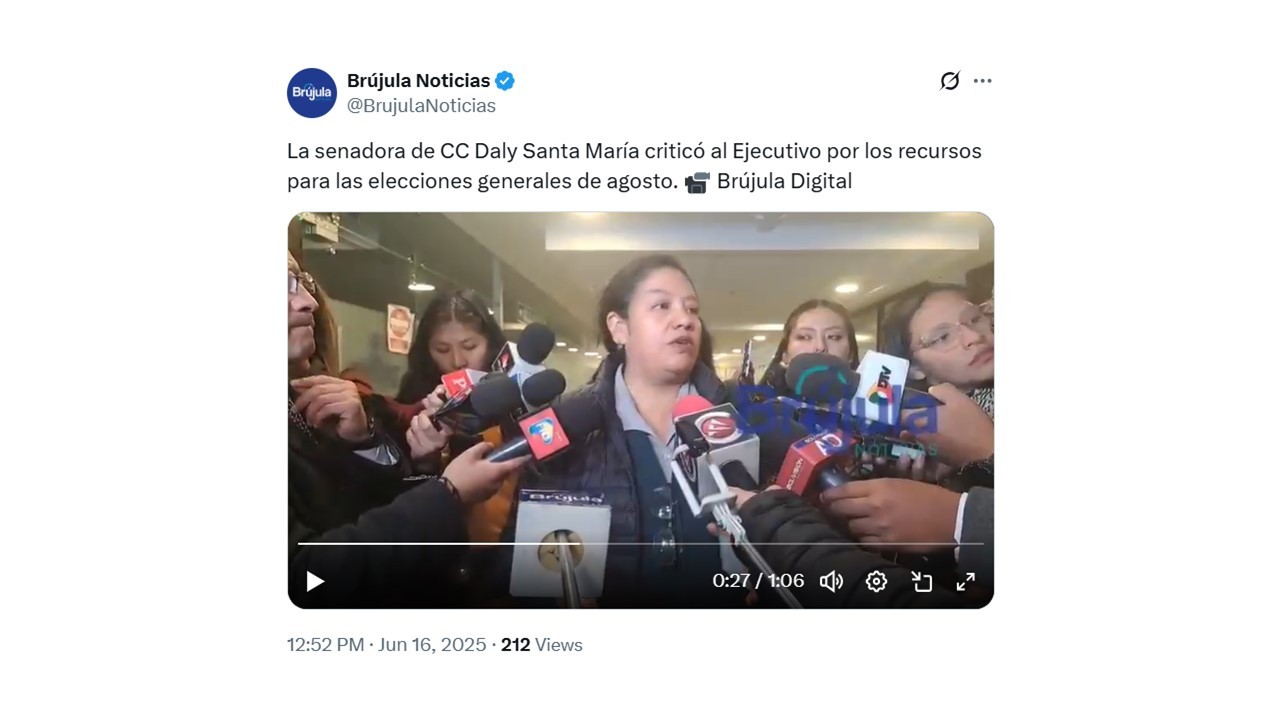Click the 0:27 / 1:06 time display
Image resolution: width=1280 pixels, height=720 pixels.
758,581
